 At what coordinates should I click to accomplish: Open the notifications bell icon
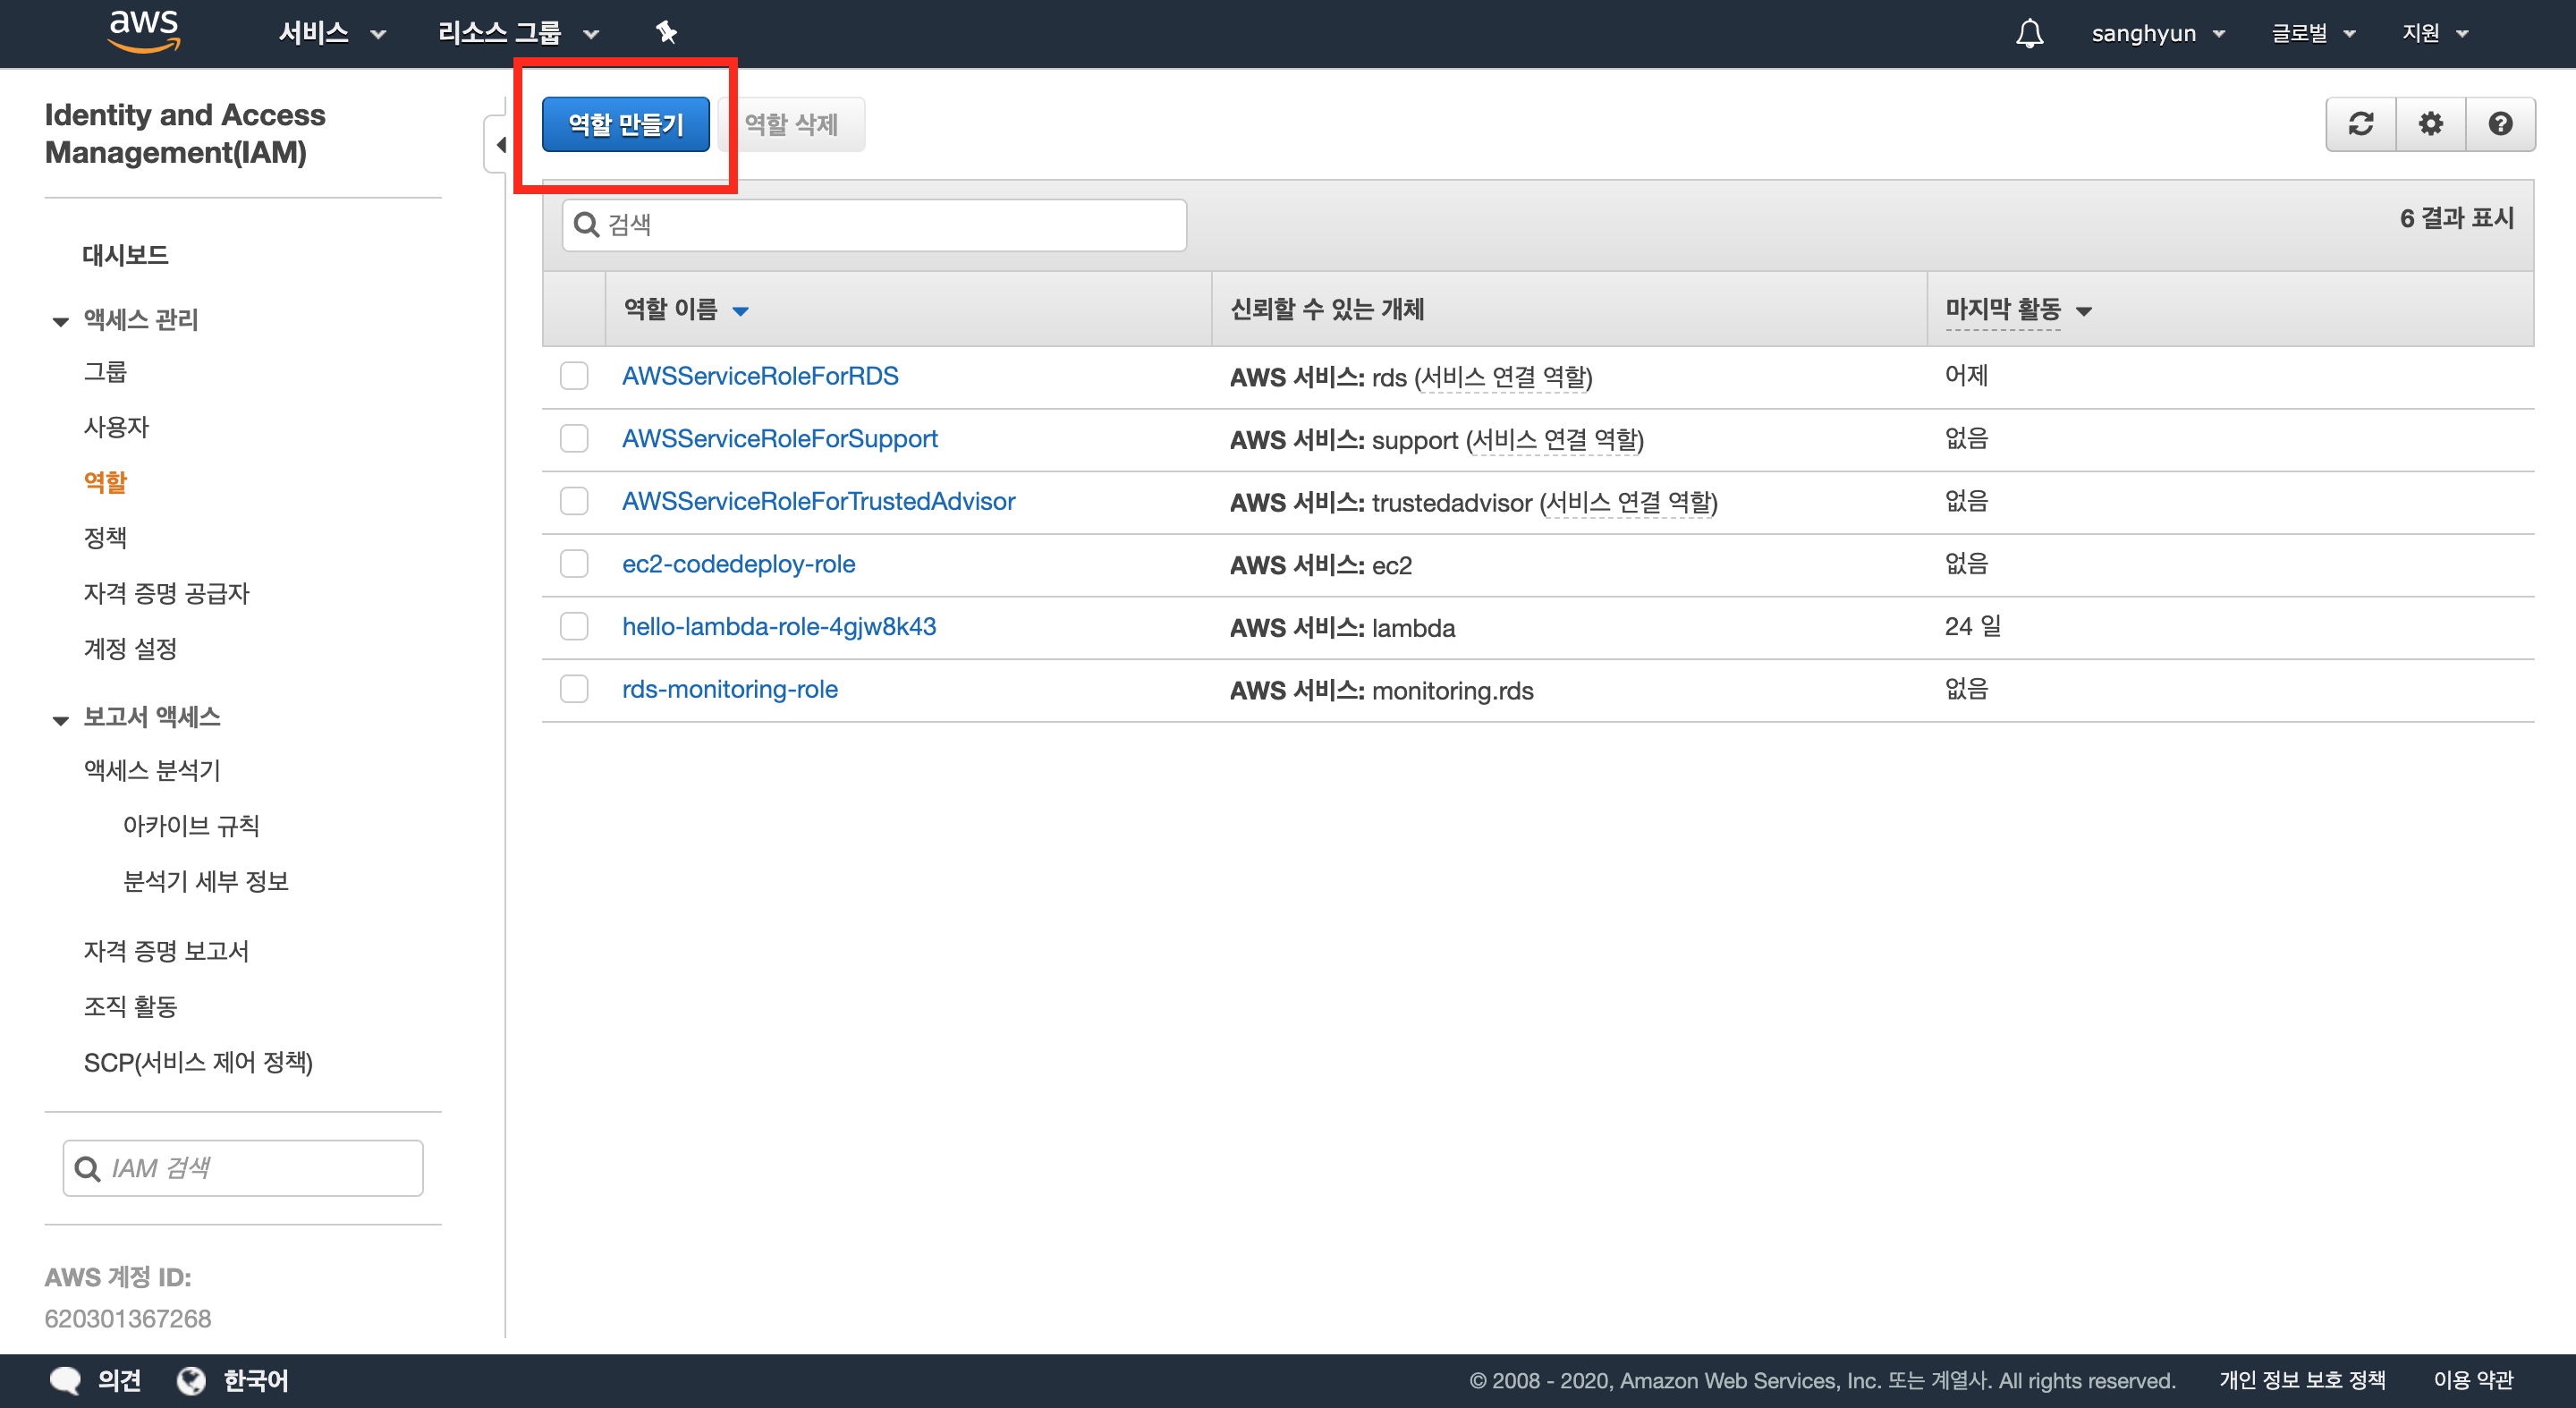2029,33
